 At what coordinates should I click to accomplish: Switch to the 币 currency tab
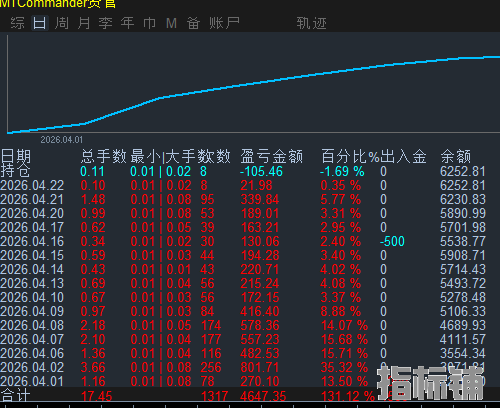[149, 23]
